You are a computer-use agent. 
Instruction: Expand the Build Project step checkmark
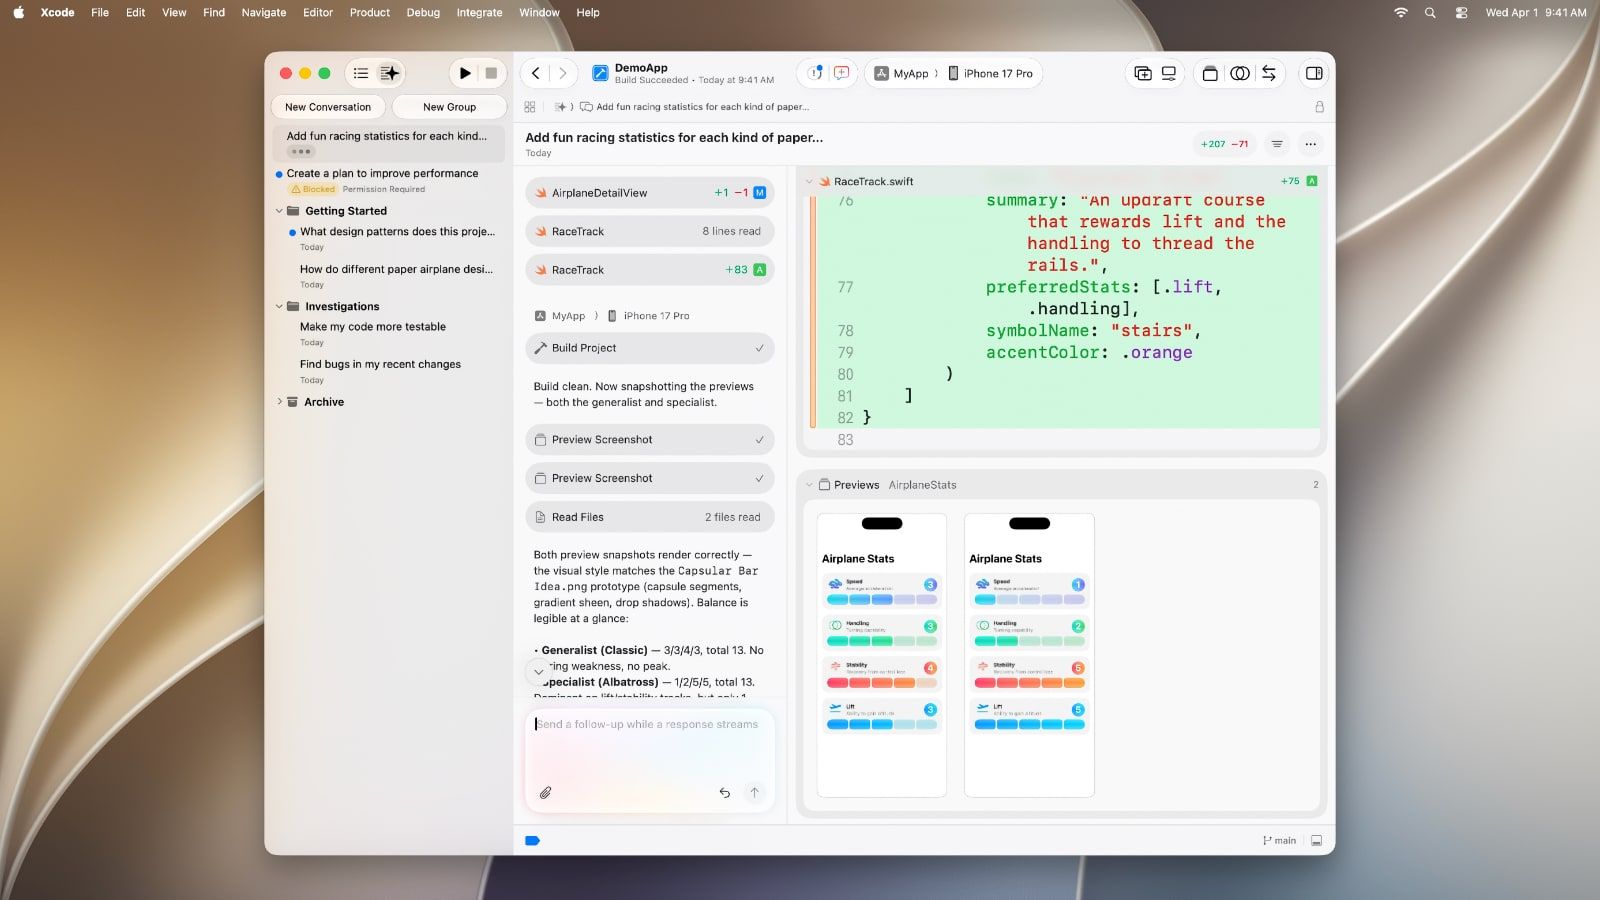click(759, 348)
